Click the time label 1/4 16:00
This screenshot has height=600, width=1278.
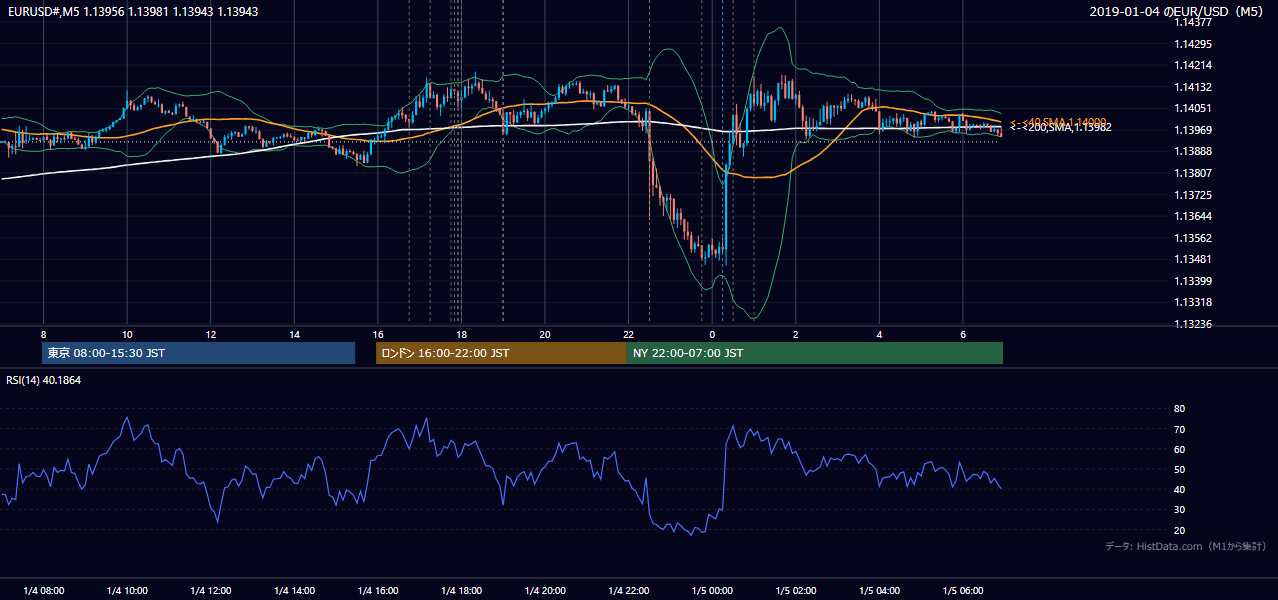pos(377,591)
